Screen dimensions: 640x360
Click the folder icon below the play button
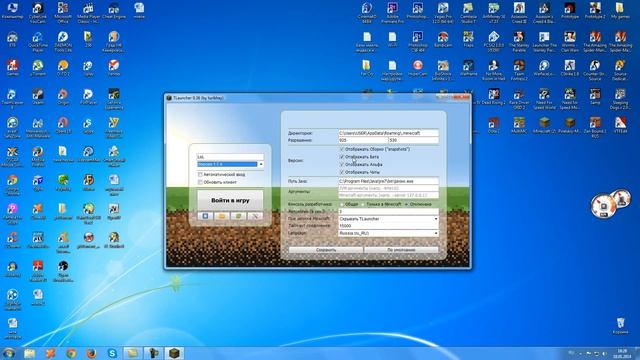[x=222, y=216]
